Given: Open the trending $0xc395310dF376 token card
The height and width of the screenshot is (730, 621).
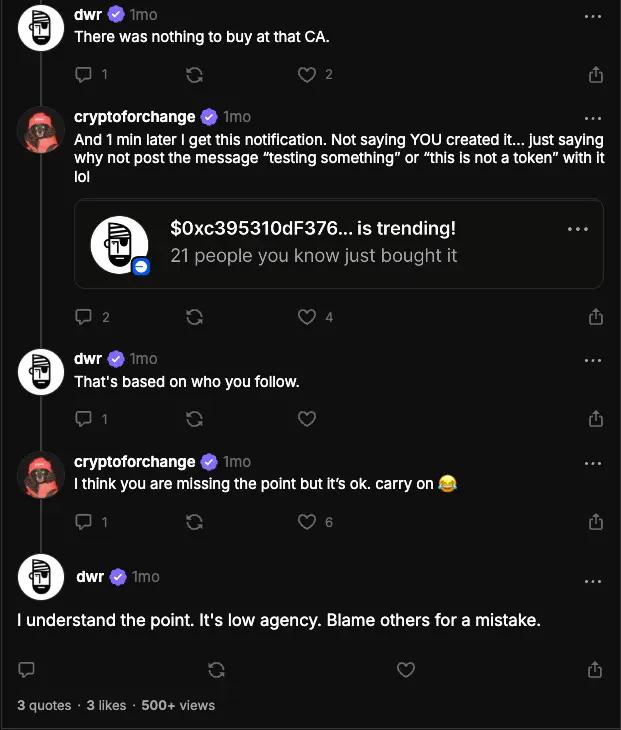Looking at the screenshot, I should [338, 243].
